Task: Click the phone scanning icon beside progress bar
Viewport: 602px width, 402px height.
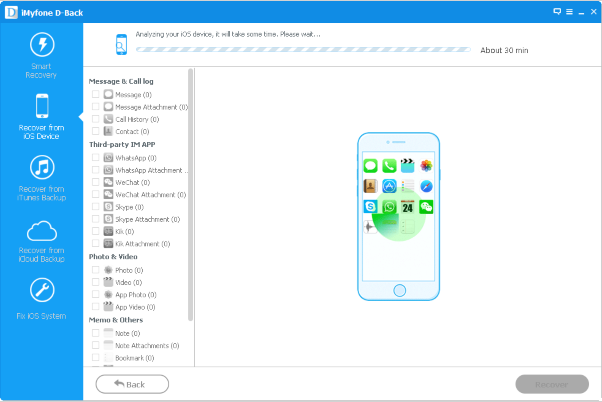Action: click(121, 45)
